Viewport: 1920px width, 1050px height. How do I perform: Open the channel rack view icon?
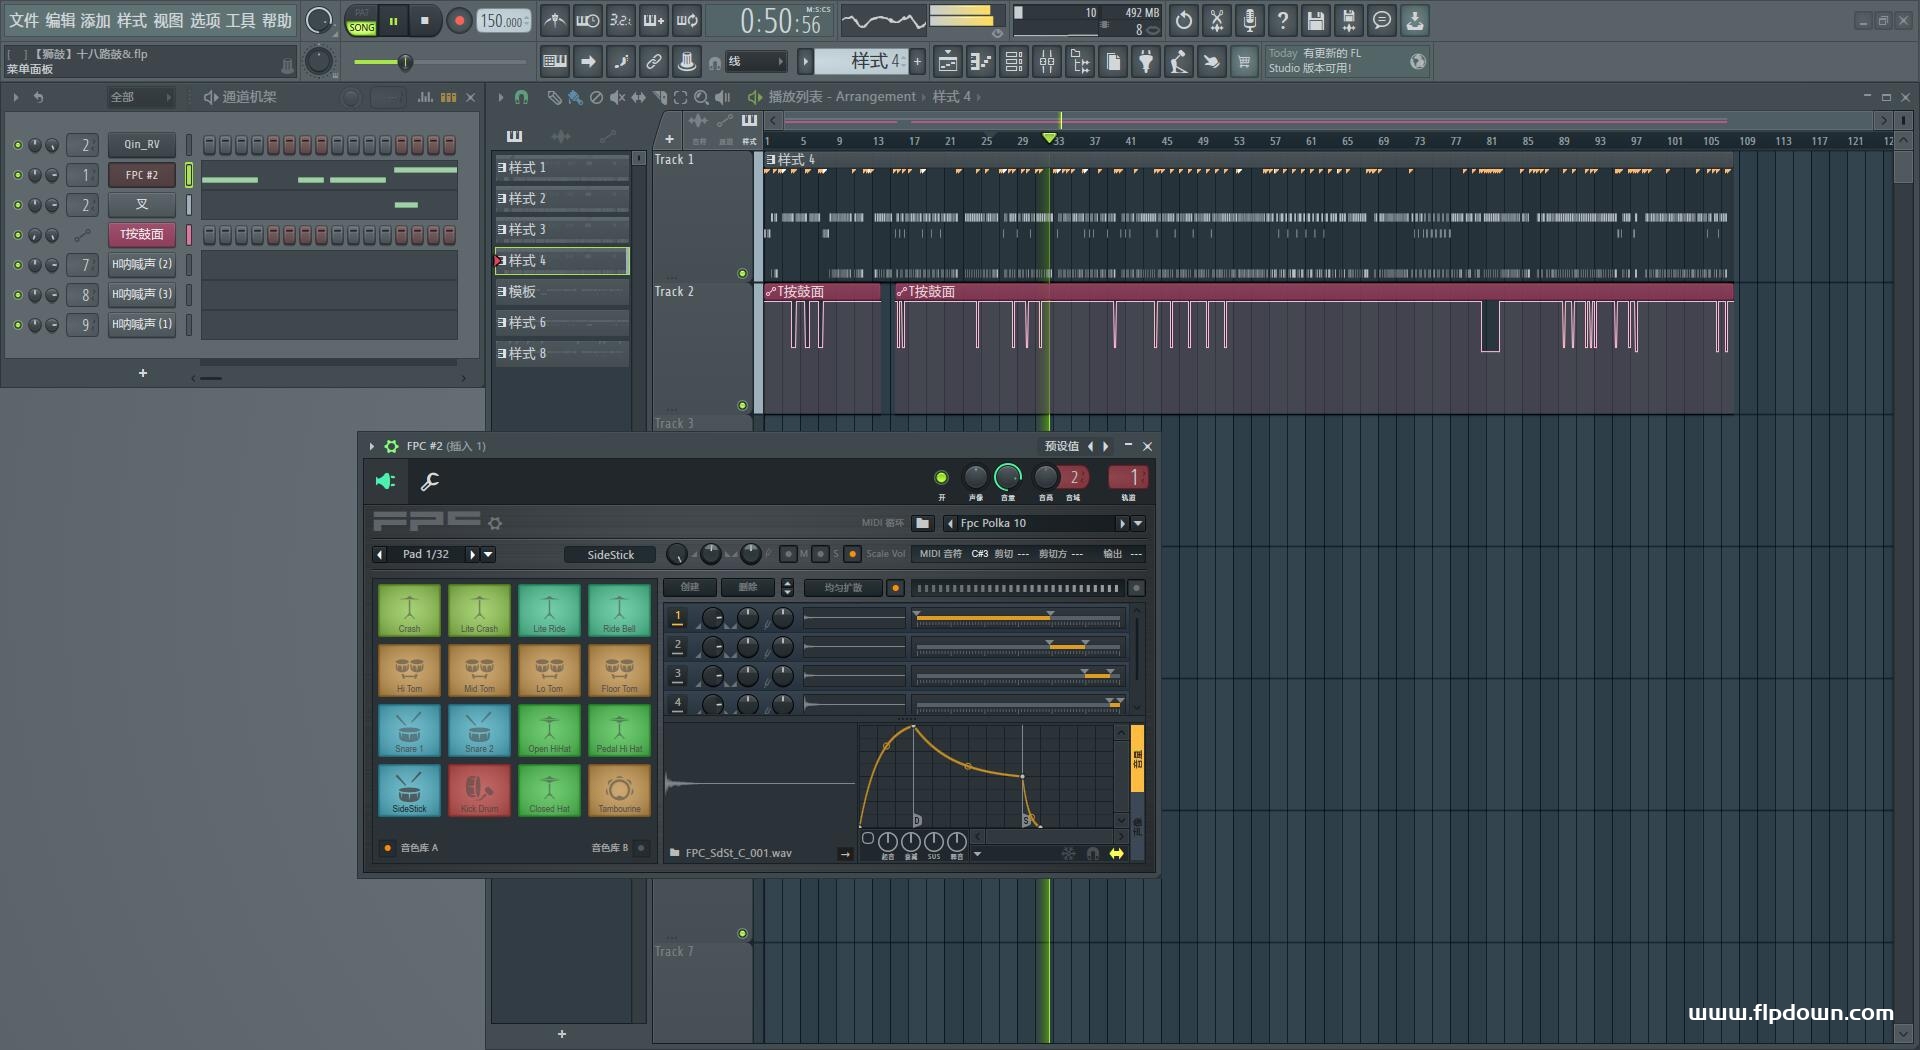(1014, 62)
